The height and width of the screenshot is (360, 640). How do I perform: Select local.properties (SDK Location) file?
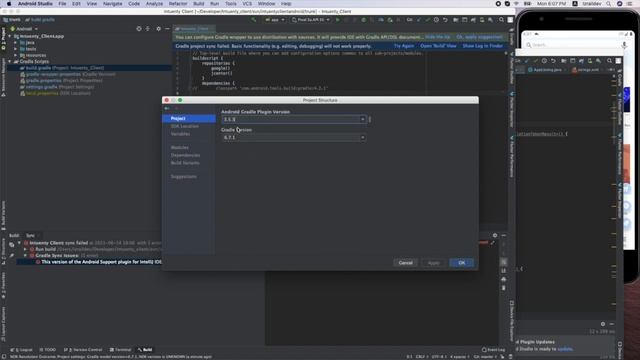(x=56, y=93)
